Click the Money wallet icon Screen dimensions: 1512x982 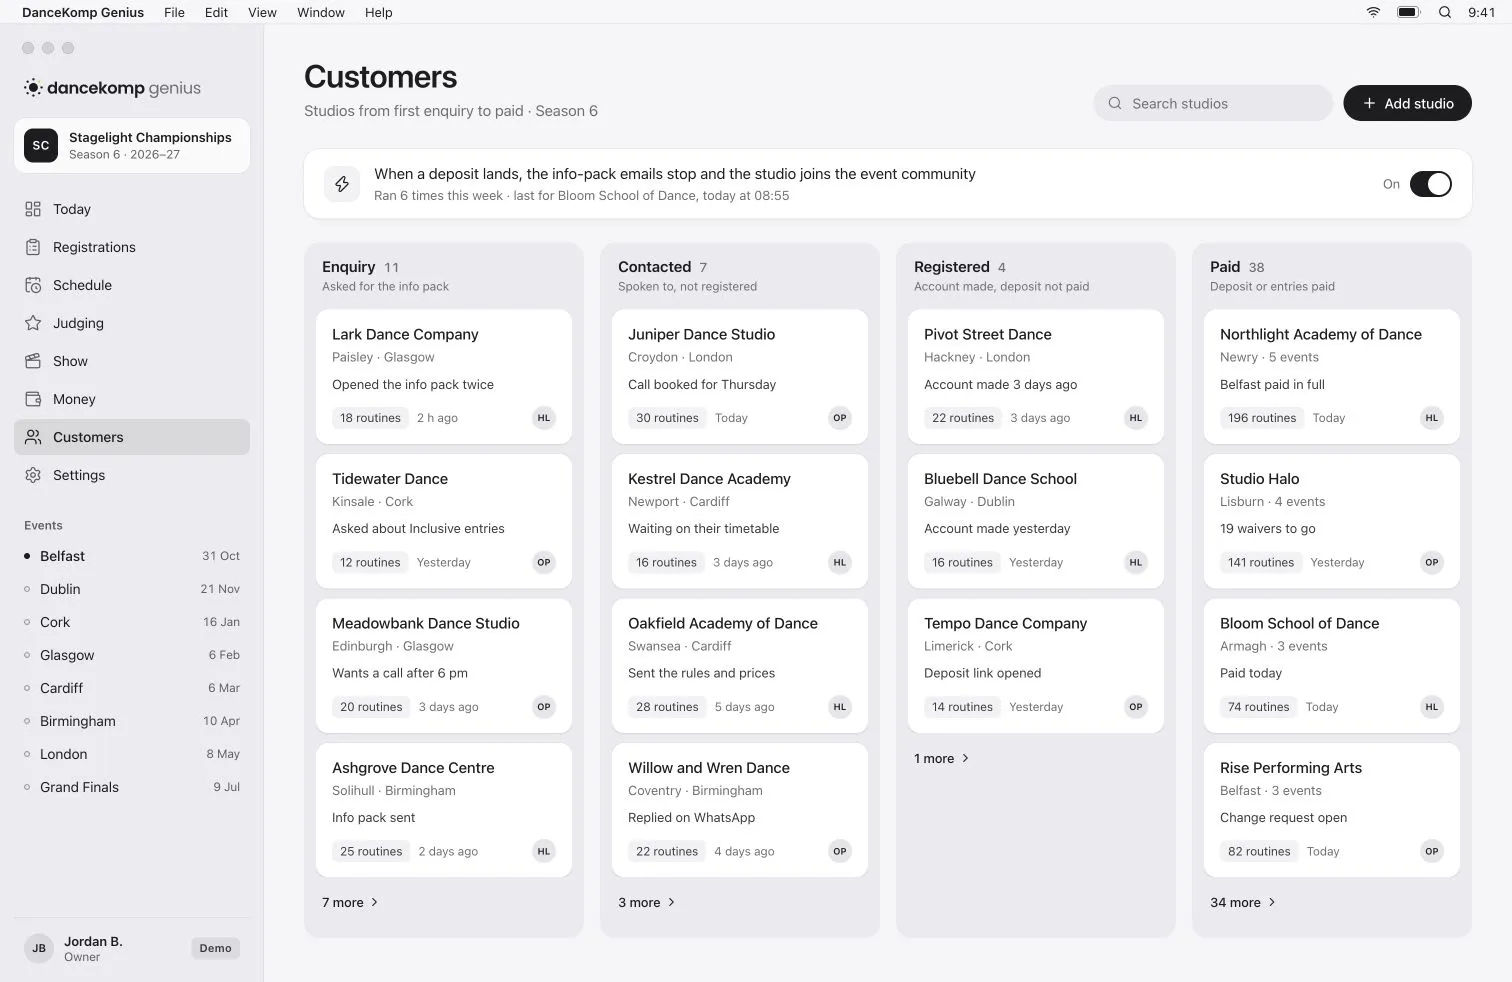33,399
